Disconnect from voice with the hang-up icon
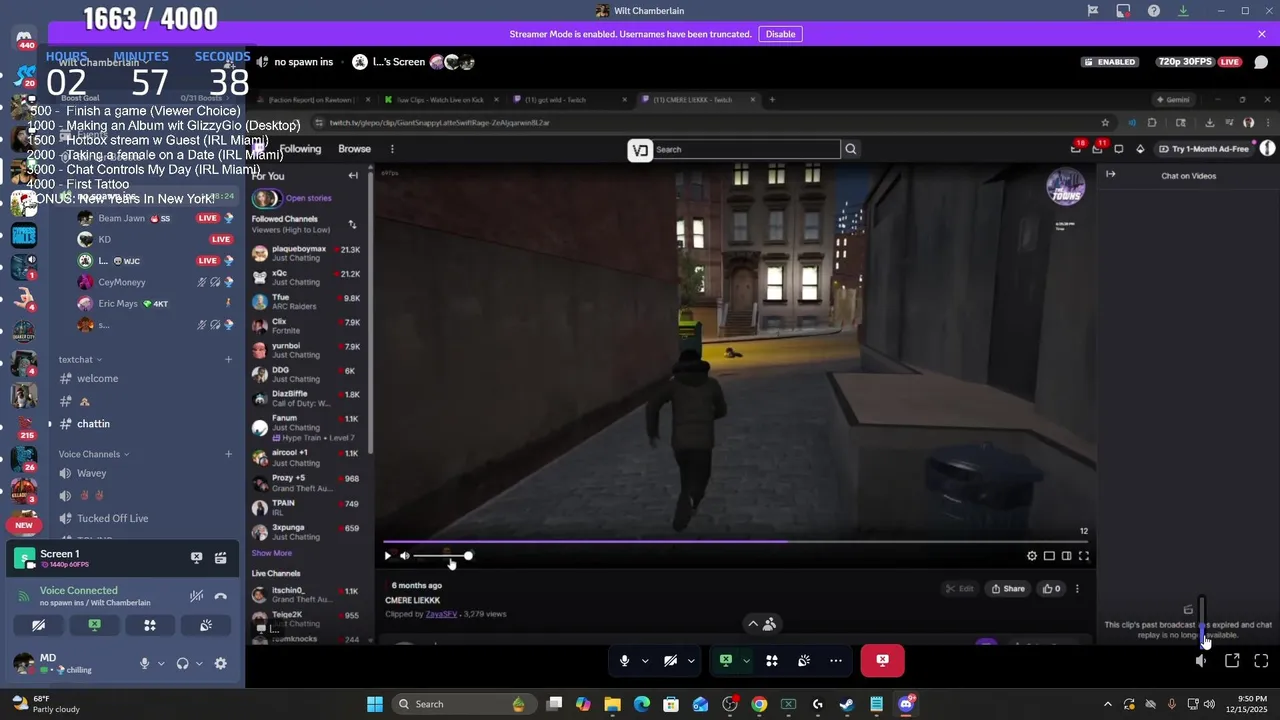 (220, 596)
